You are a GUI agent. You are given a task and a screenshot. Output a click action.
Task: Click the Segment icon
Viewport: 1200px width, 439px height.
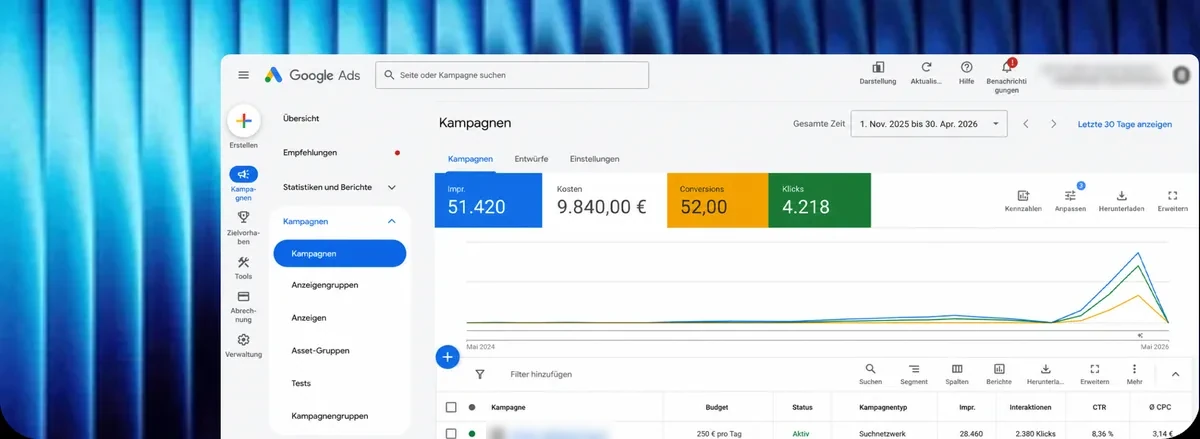[x=914, y=369]
